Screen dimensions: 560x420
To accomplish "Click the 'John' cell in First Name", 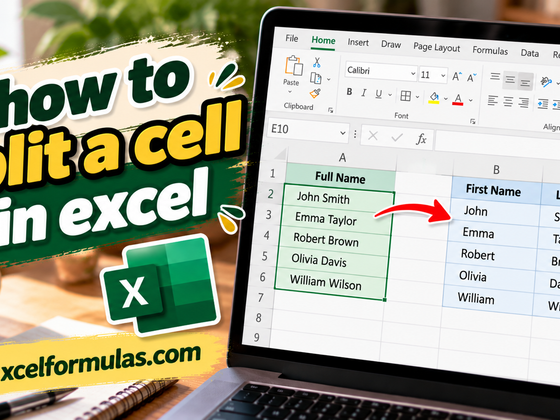I will pos(495,211).
